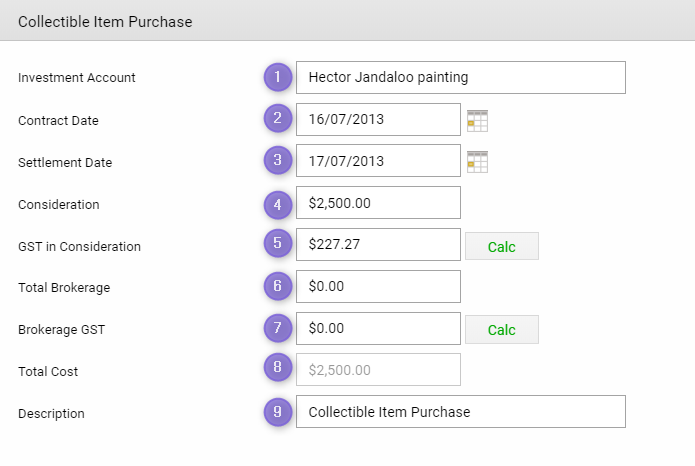Click the 'Description' label

pos(51,414)
